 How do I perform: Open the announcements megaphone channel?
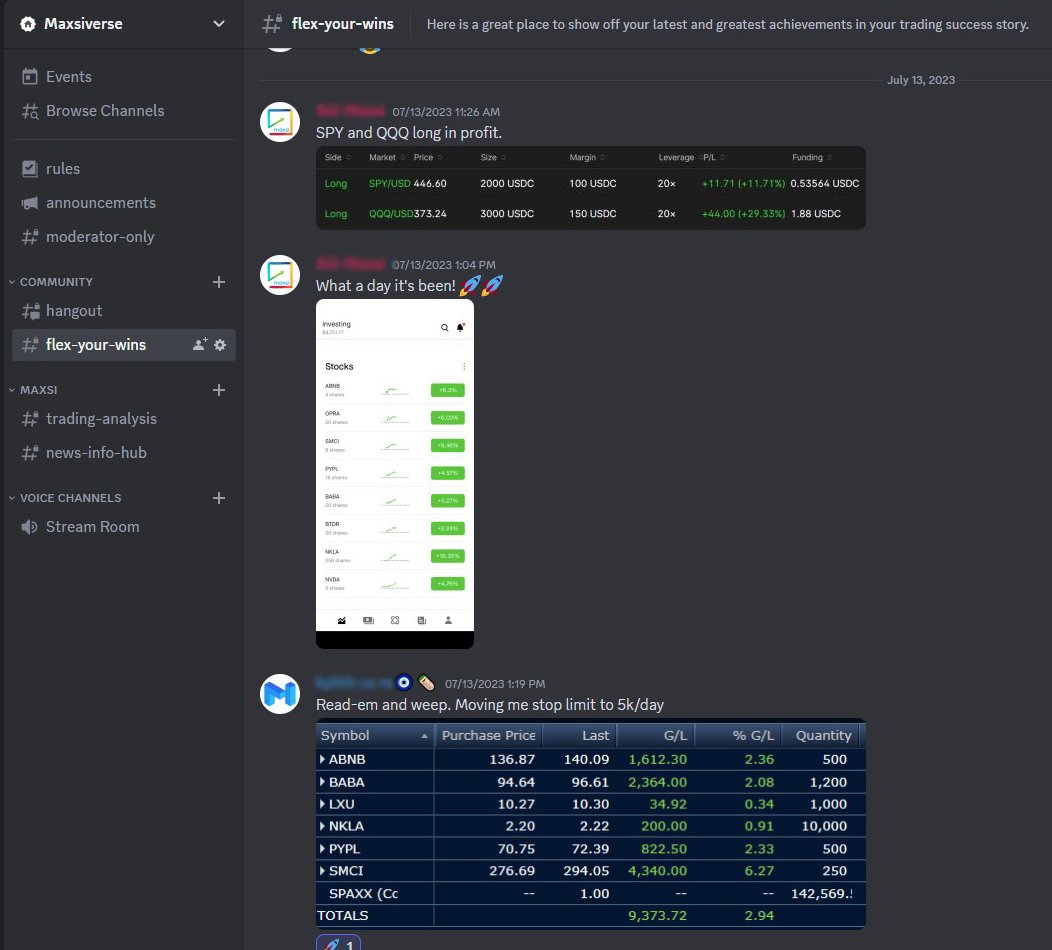tap(124, 203)
